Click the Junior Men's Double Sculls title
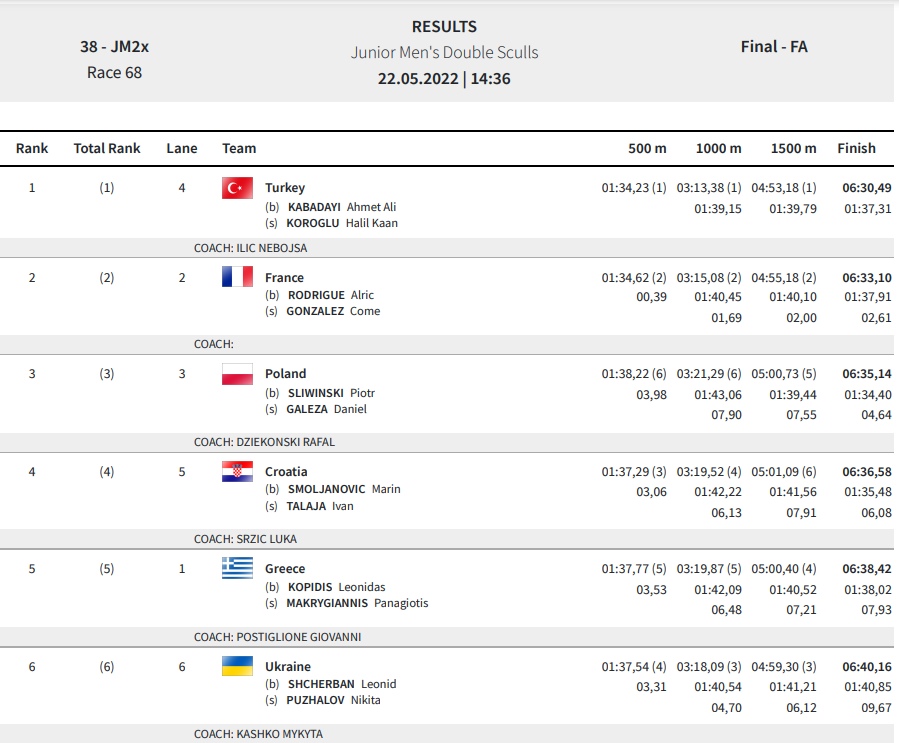The height and width of the screenshot is (743, 899). pos(445,52)
